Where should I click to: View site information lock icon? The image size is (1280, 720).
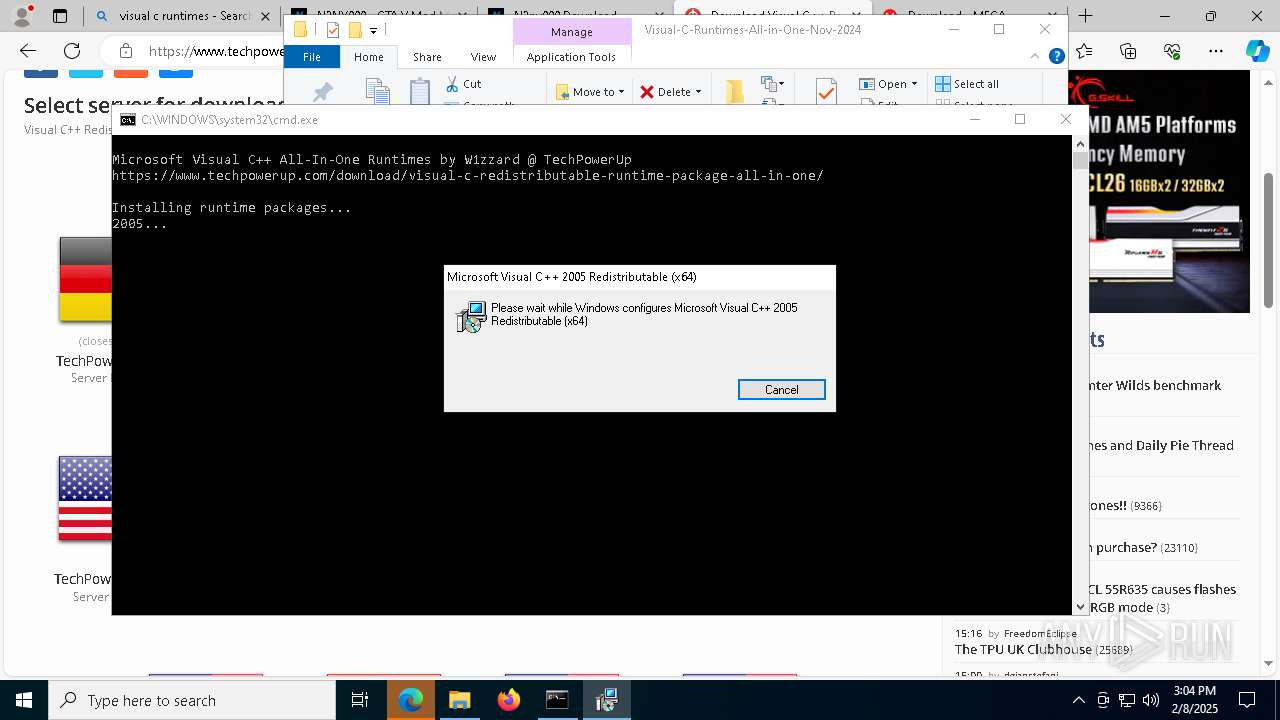pyautogui.click(x=125, y=51)
